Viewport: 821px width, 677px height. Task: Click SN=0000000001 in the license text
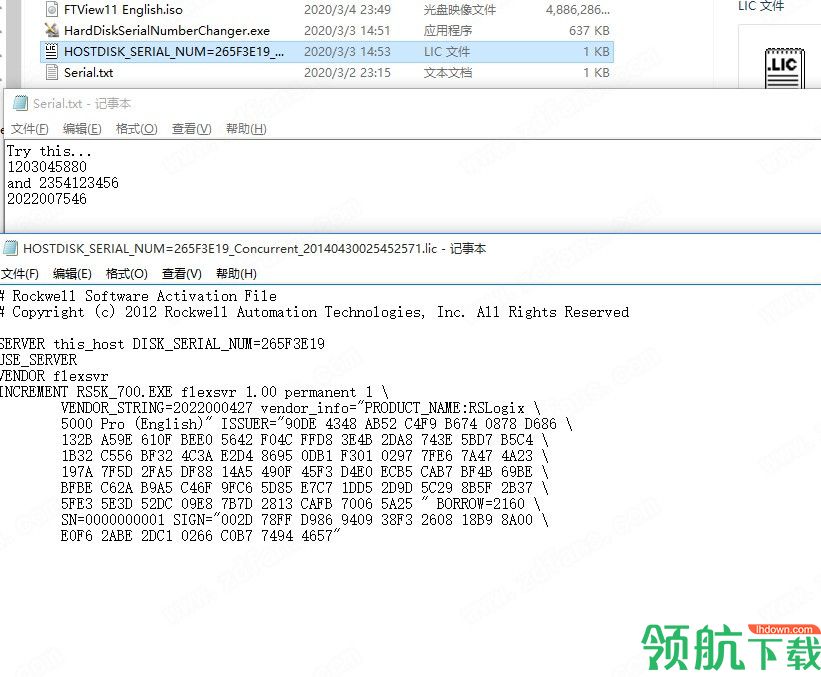click(x=113, y=519)
